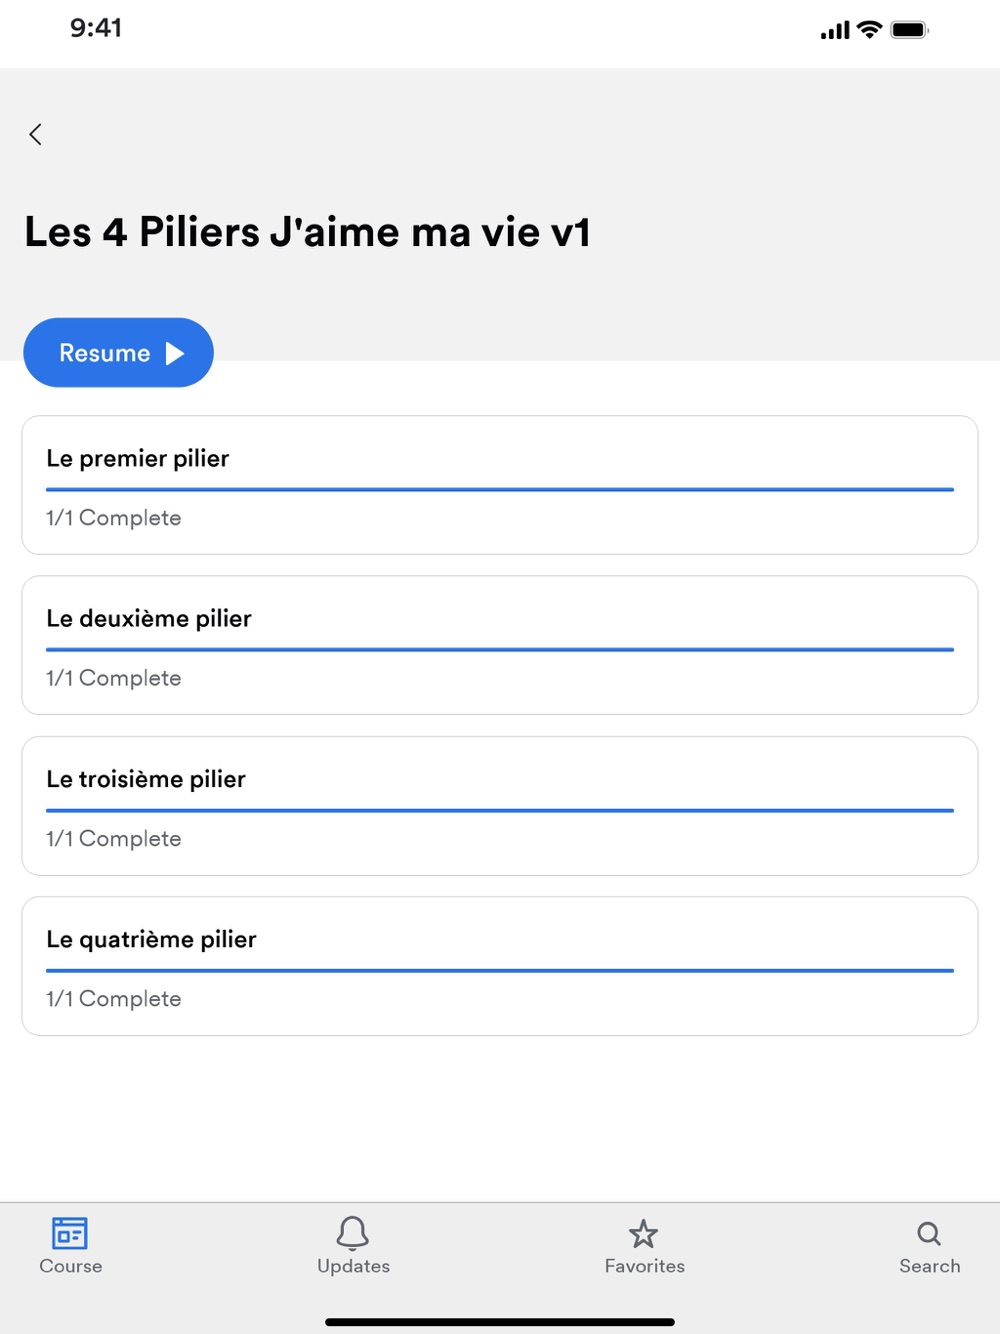Click the play triangle on Resume

[175, 353]
